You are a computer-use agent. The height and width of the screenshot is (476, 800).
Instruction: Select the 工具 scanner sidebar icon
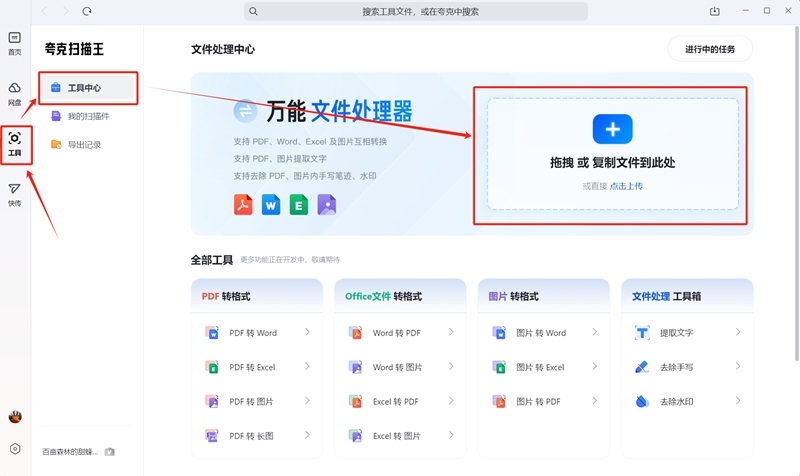(15, 144)
